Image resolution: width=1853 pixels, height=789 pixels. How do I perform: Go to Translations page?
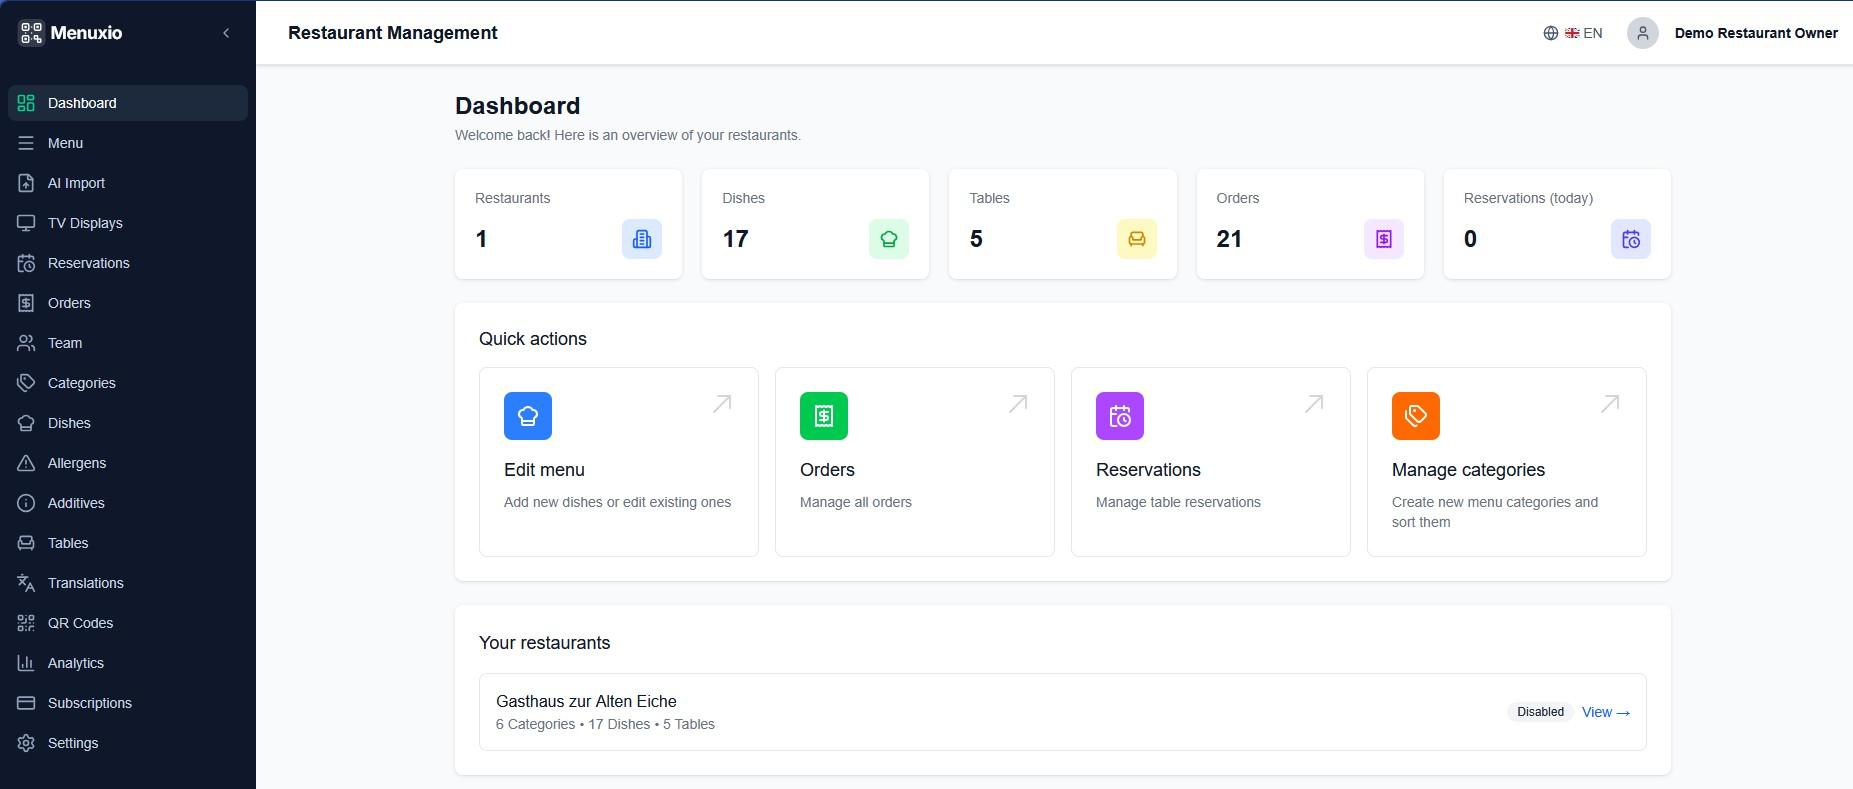[128, 583]
